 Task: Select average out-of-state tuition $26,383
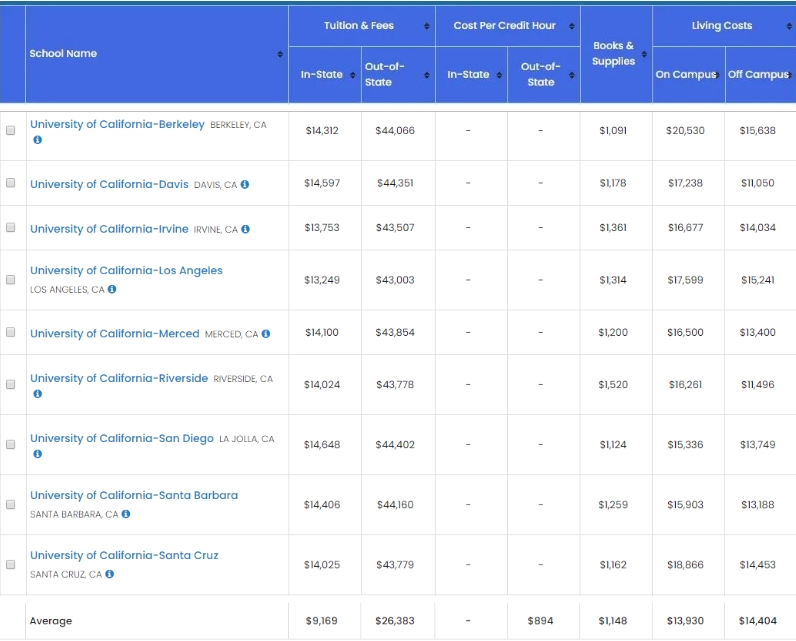tap(395, 621)
